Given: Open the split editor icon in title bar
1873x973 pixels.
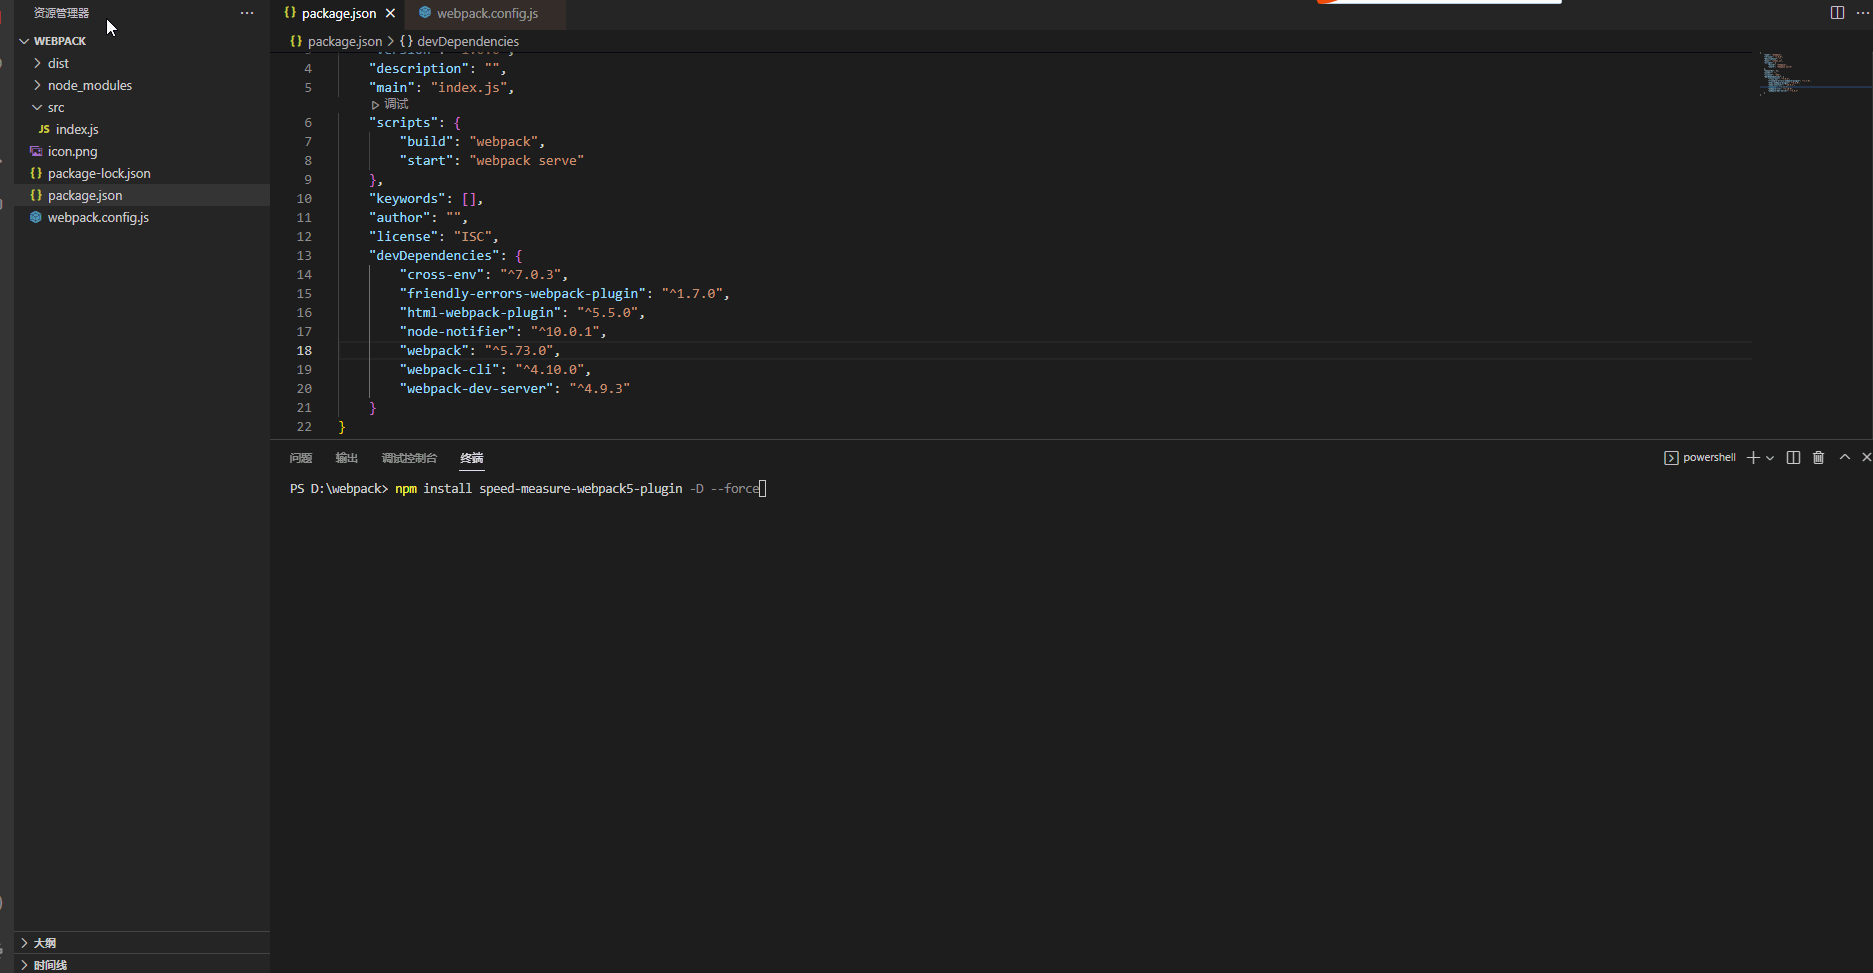Looking at the screenshot, I should tap(1837, 12).
